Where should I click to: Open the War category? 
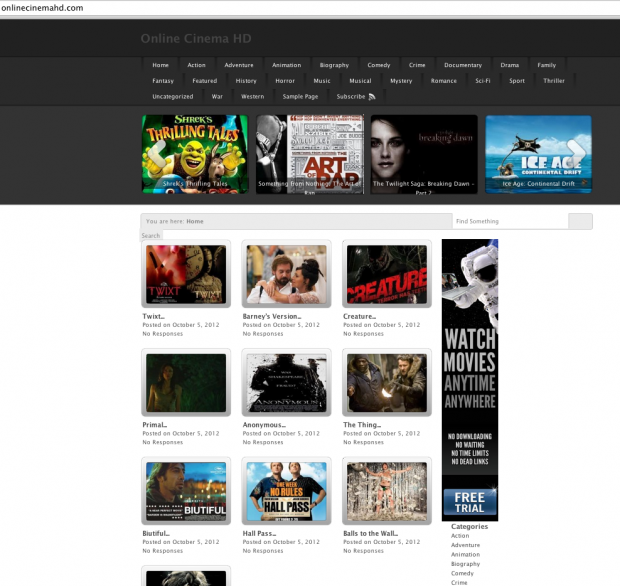coord(217,96)
